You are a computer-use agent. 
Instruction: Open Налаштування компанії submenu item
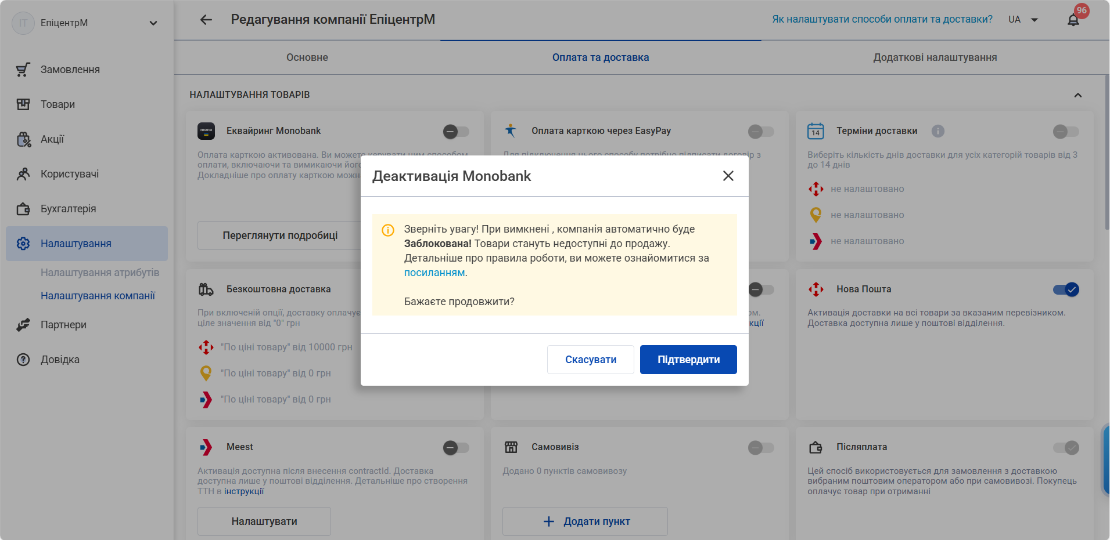[x=98, y=296]
